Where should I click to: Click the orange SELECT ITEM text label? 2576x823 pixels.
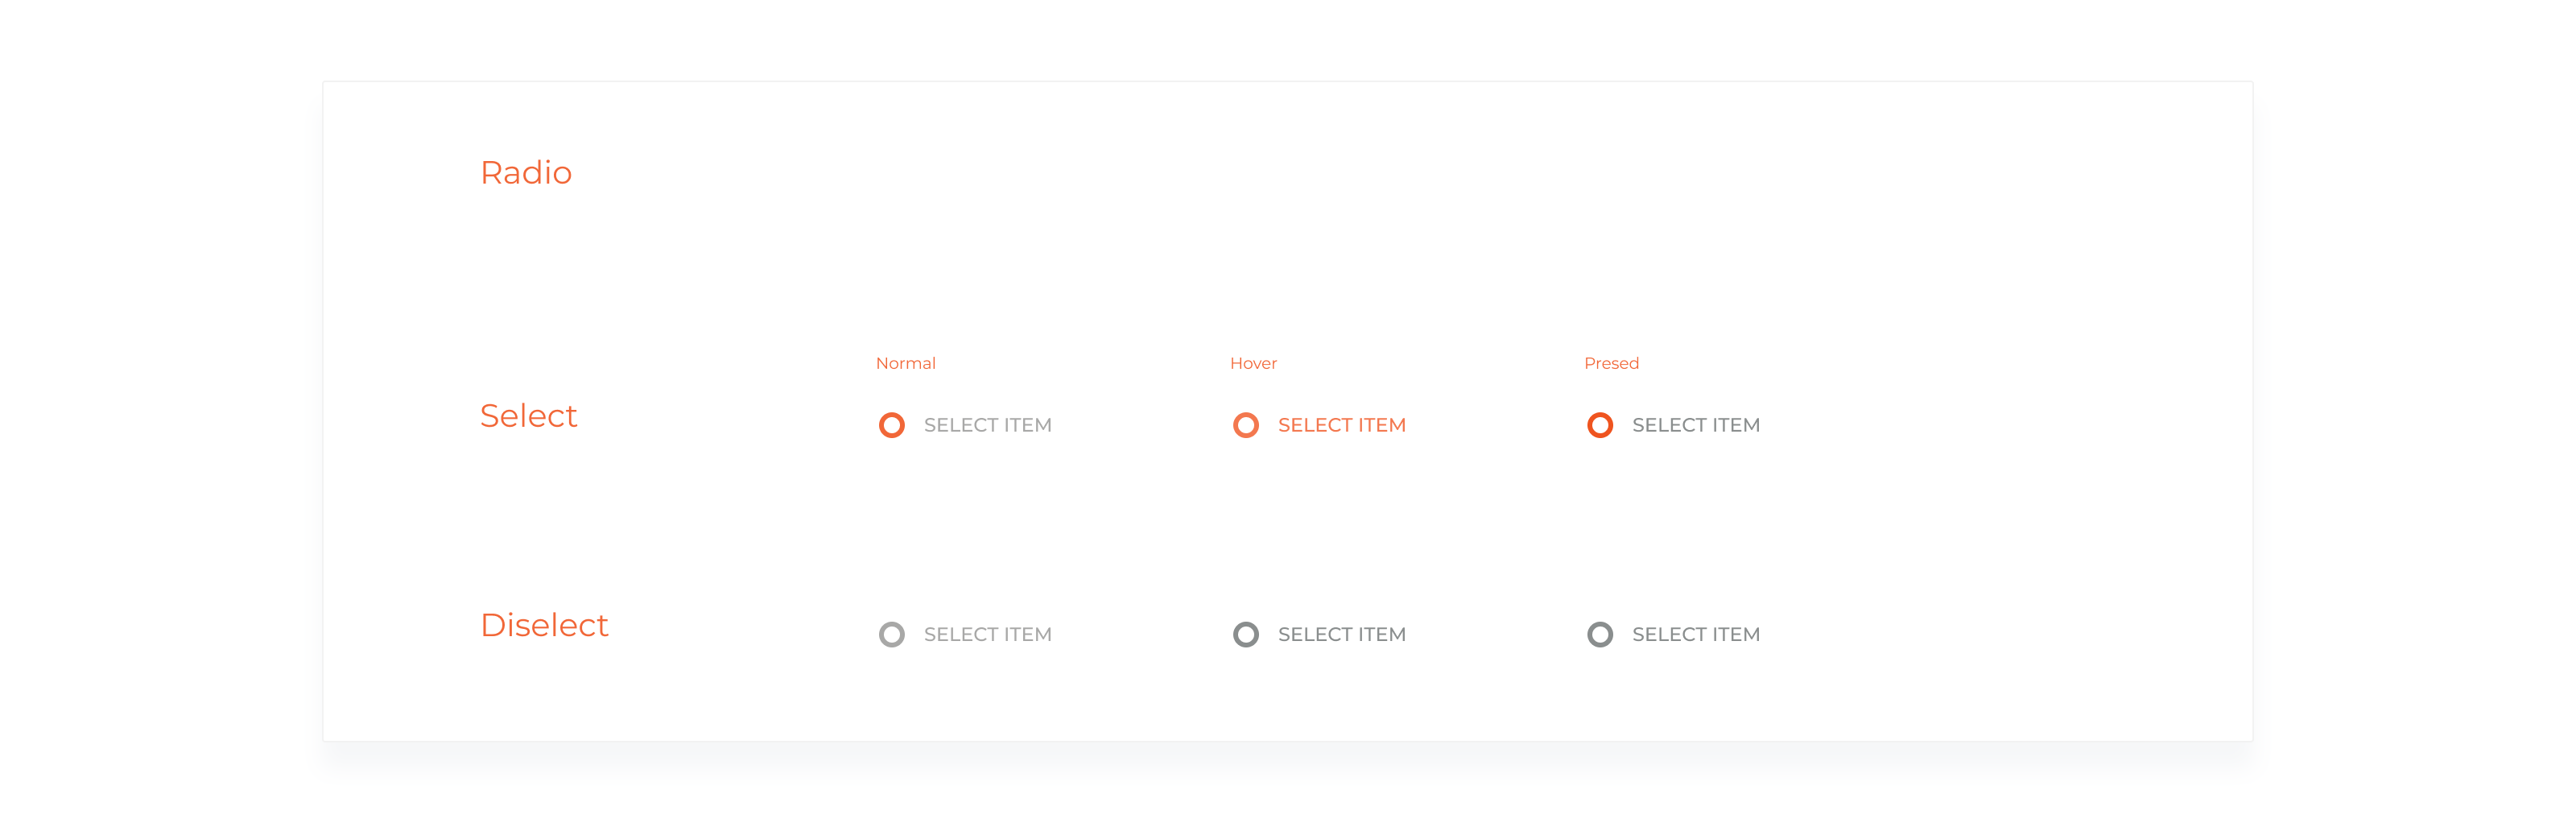1341,425
